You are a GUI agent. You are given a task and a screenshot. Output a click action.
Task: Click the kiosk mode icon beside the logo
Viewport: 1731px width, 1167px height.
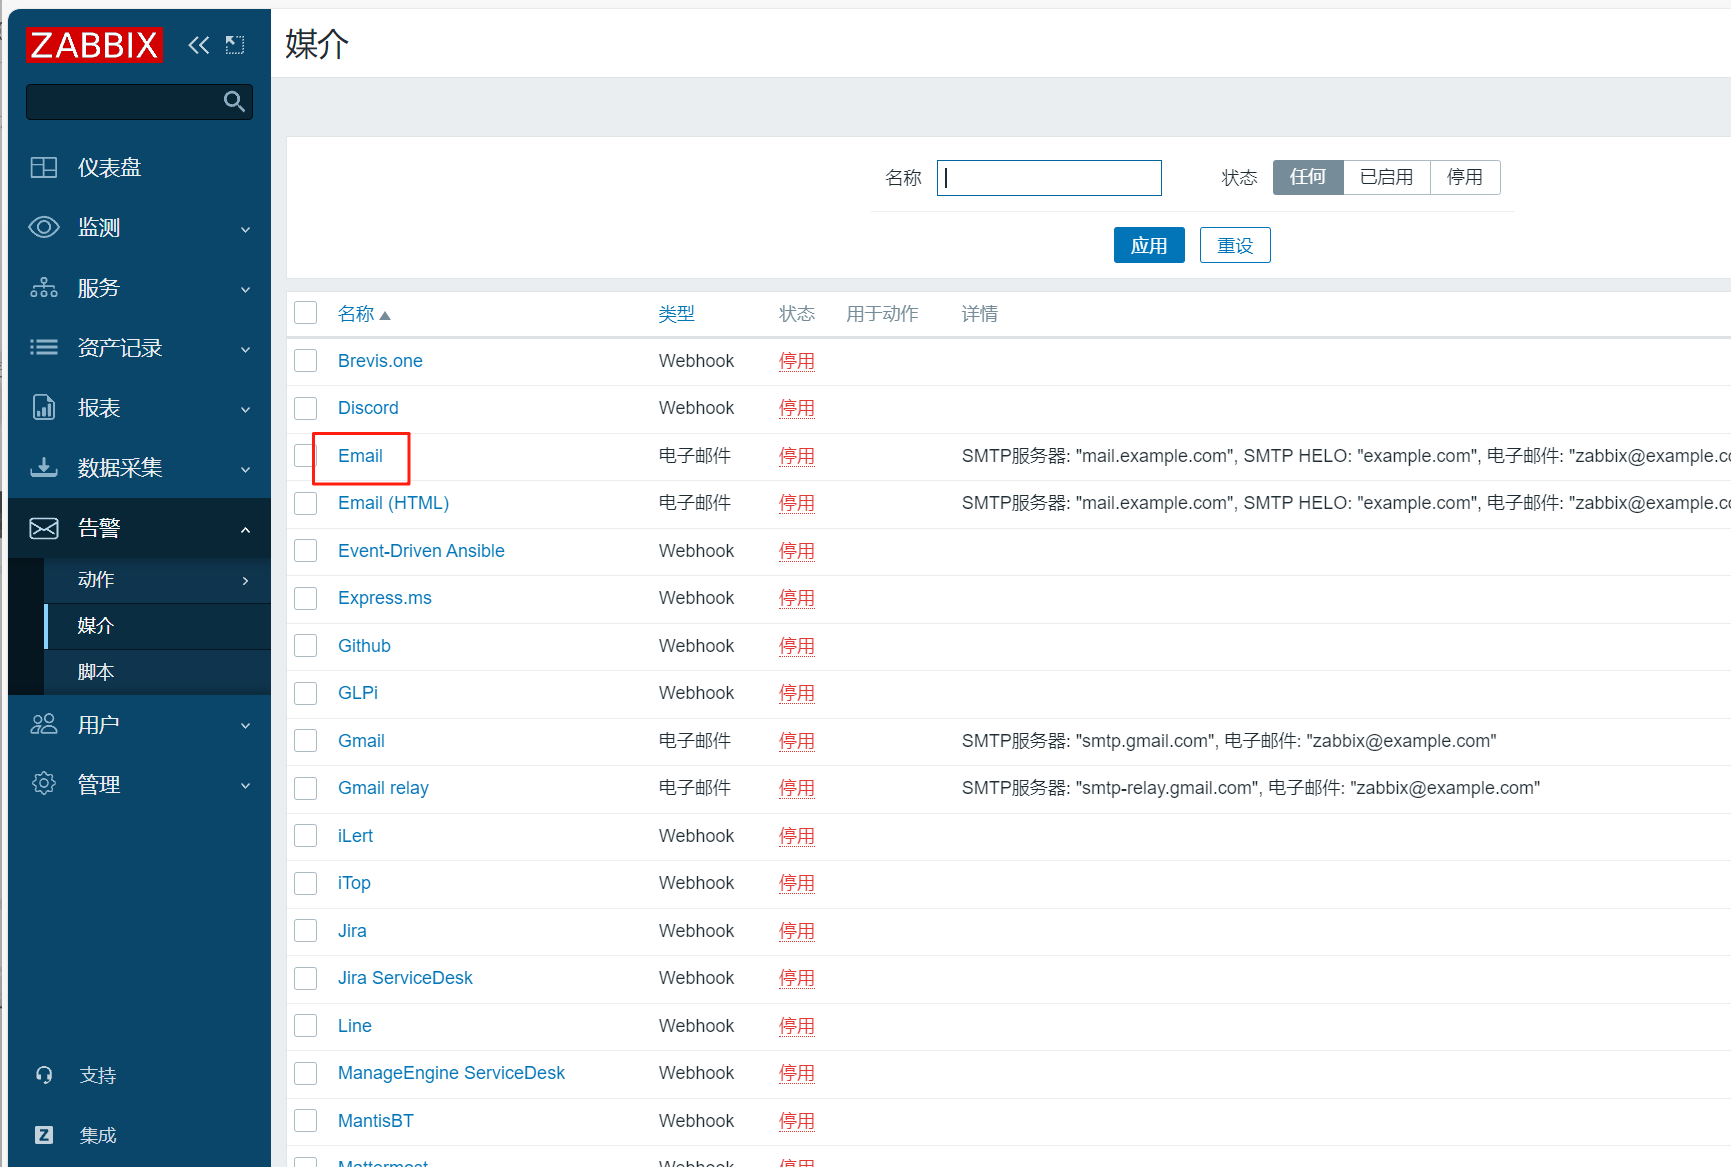coord(235,45)
